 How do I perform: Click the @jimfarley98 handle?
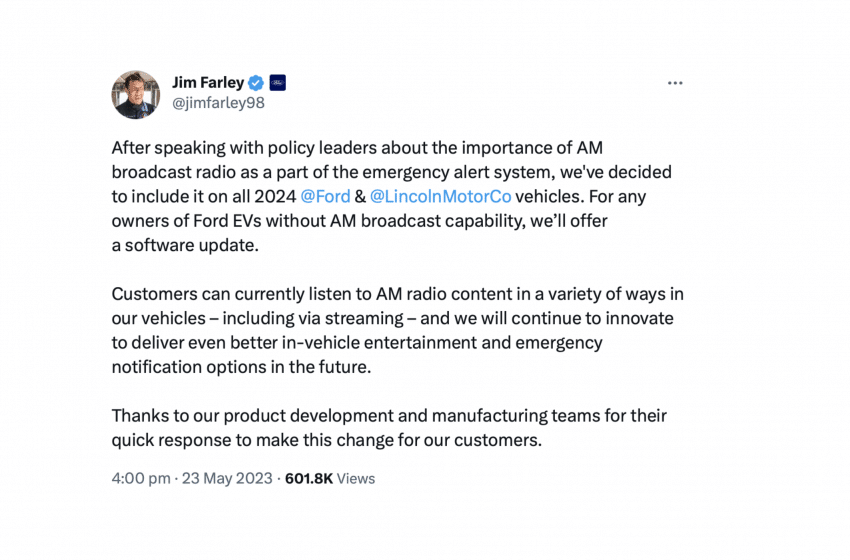[220, 103]
